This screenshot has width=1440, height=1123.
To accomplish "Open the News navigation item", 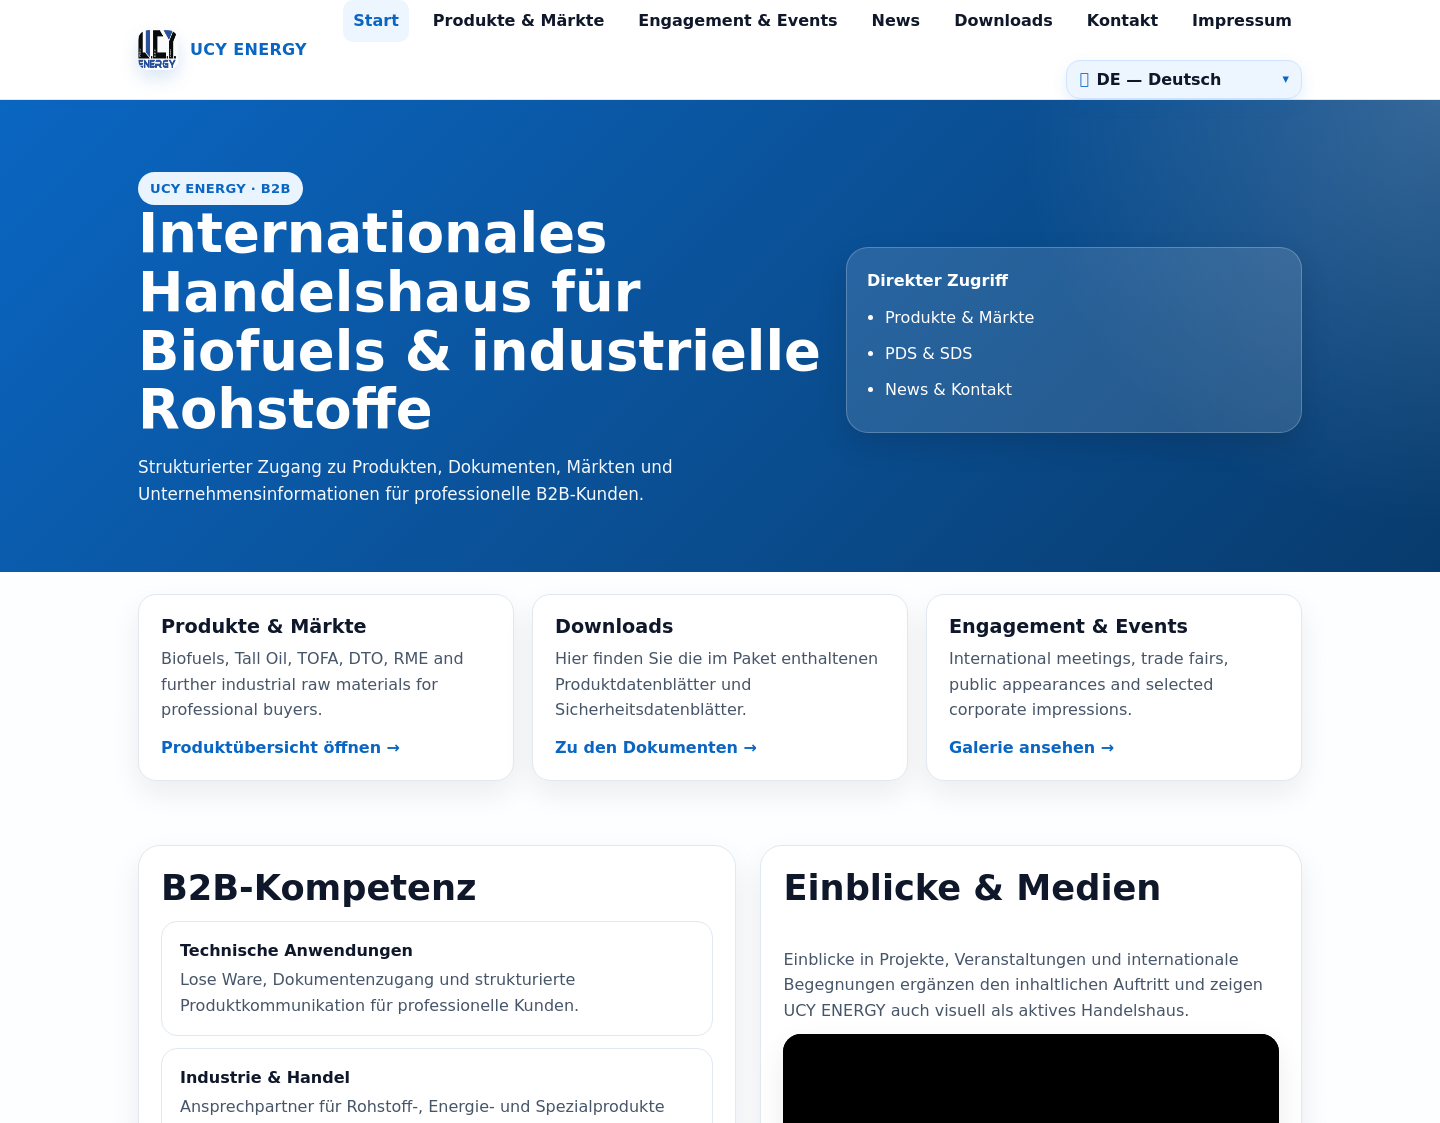I will tap(896, 20).
